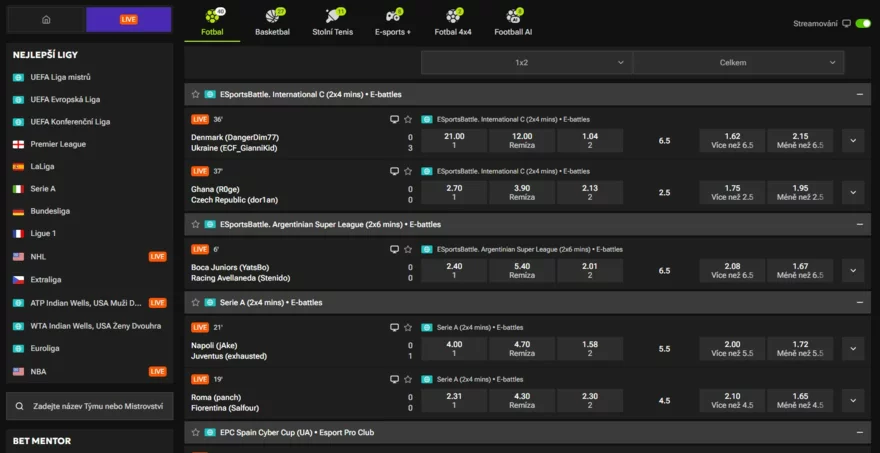
Task: Open stream monitor icon for Ghana match
Action: click(395, 171)
